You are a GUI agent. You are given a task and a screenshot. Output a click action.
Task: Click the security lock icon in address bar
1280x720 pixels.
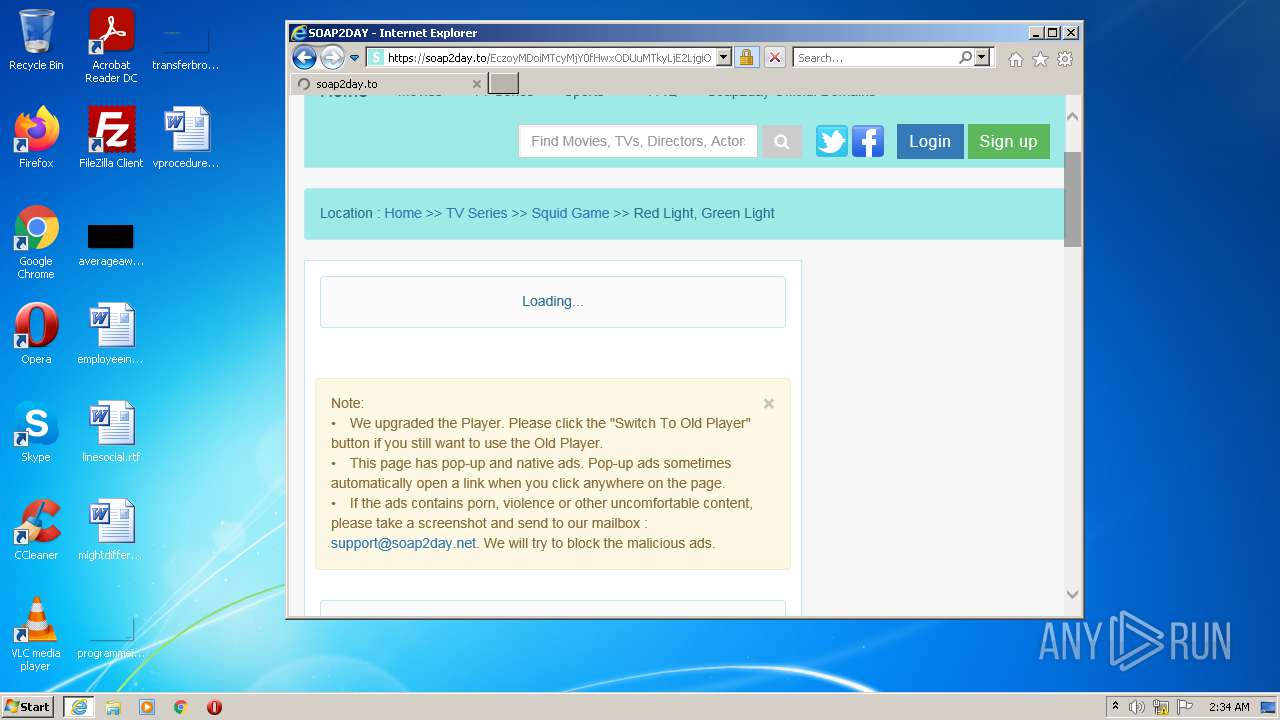746,58
